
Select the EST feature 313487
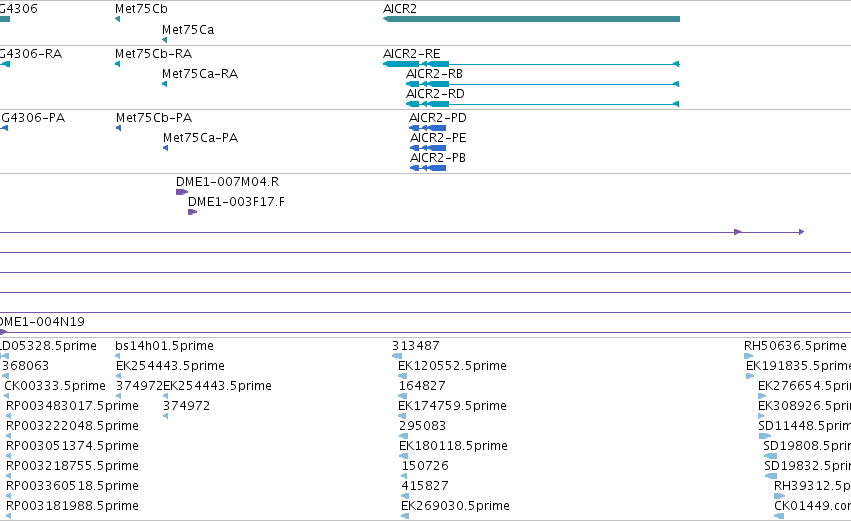397,356
